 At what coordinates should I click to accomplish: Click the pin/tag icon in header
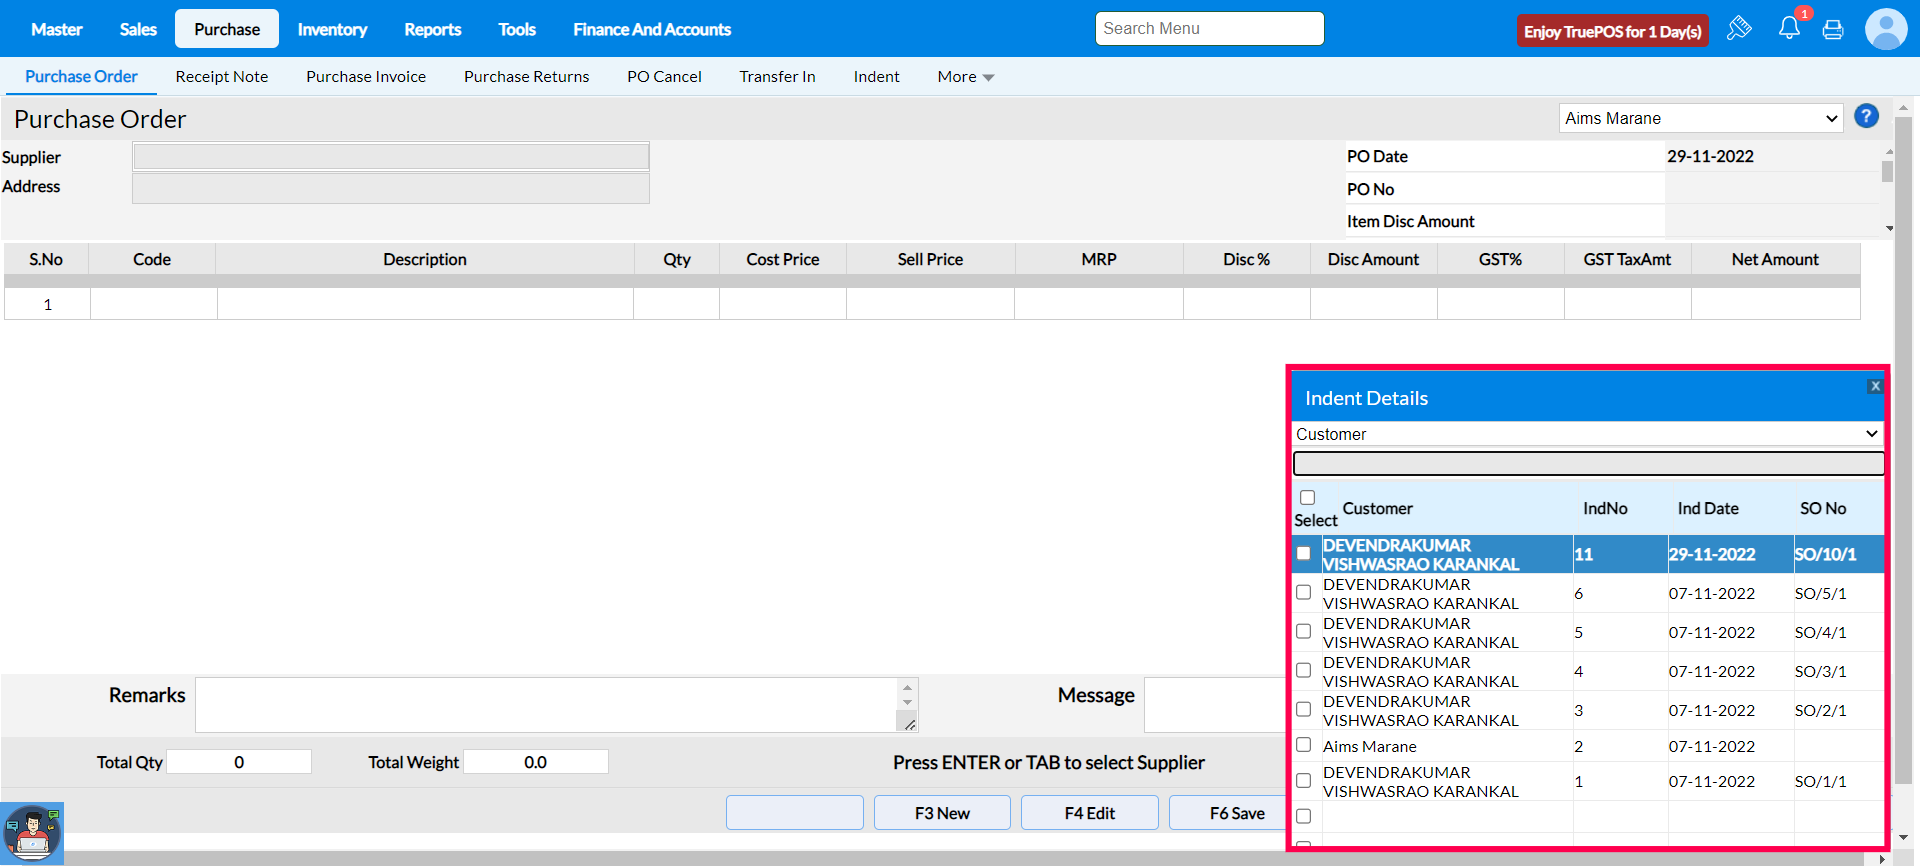pyautogui.click(x=1739, y=28)
